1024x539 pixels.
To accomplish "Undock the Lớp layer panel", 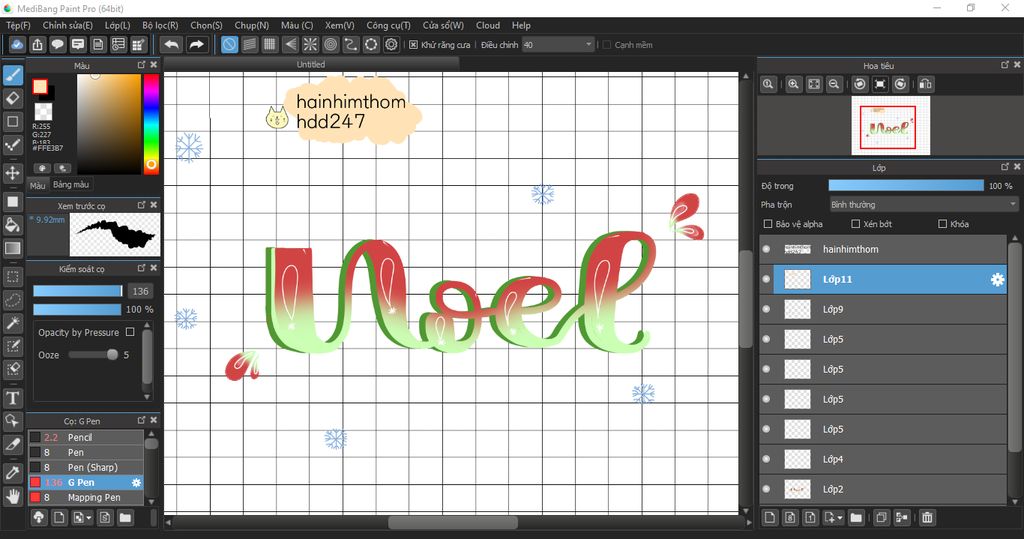I will (1005, 167).
